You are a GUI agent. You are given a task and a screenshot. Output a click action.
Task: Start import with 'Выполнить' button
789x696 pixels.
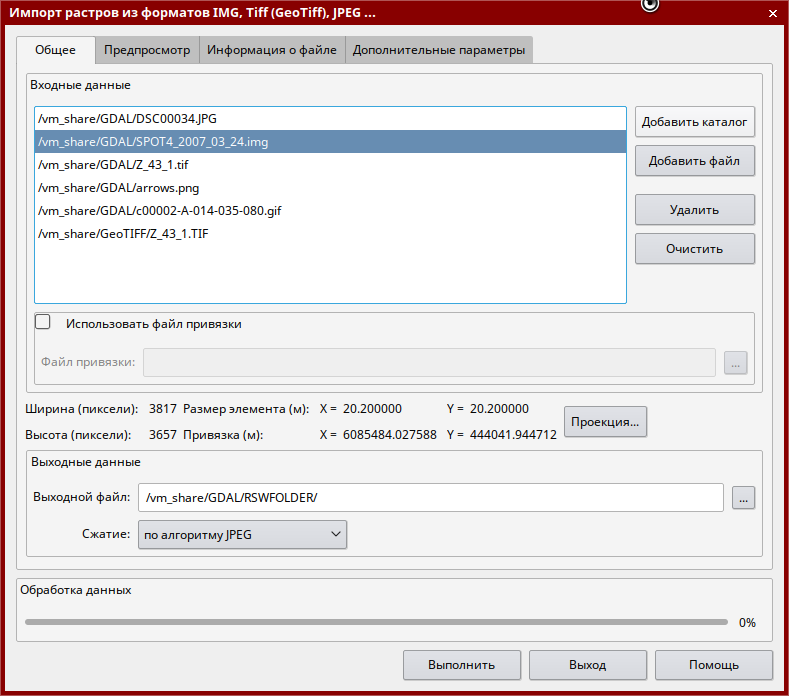click(461, 665)
